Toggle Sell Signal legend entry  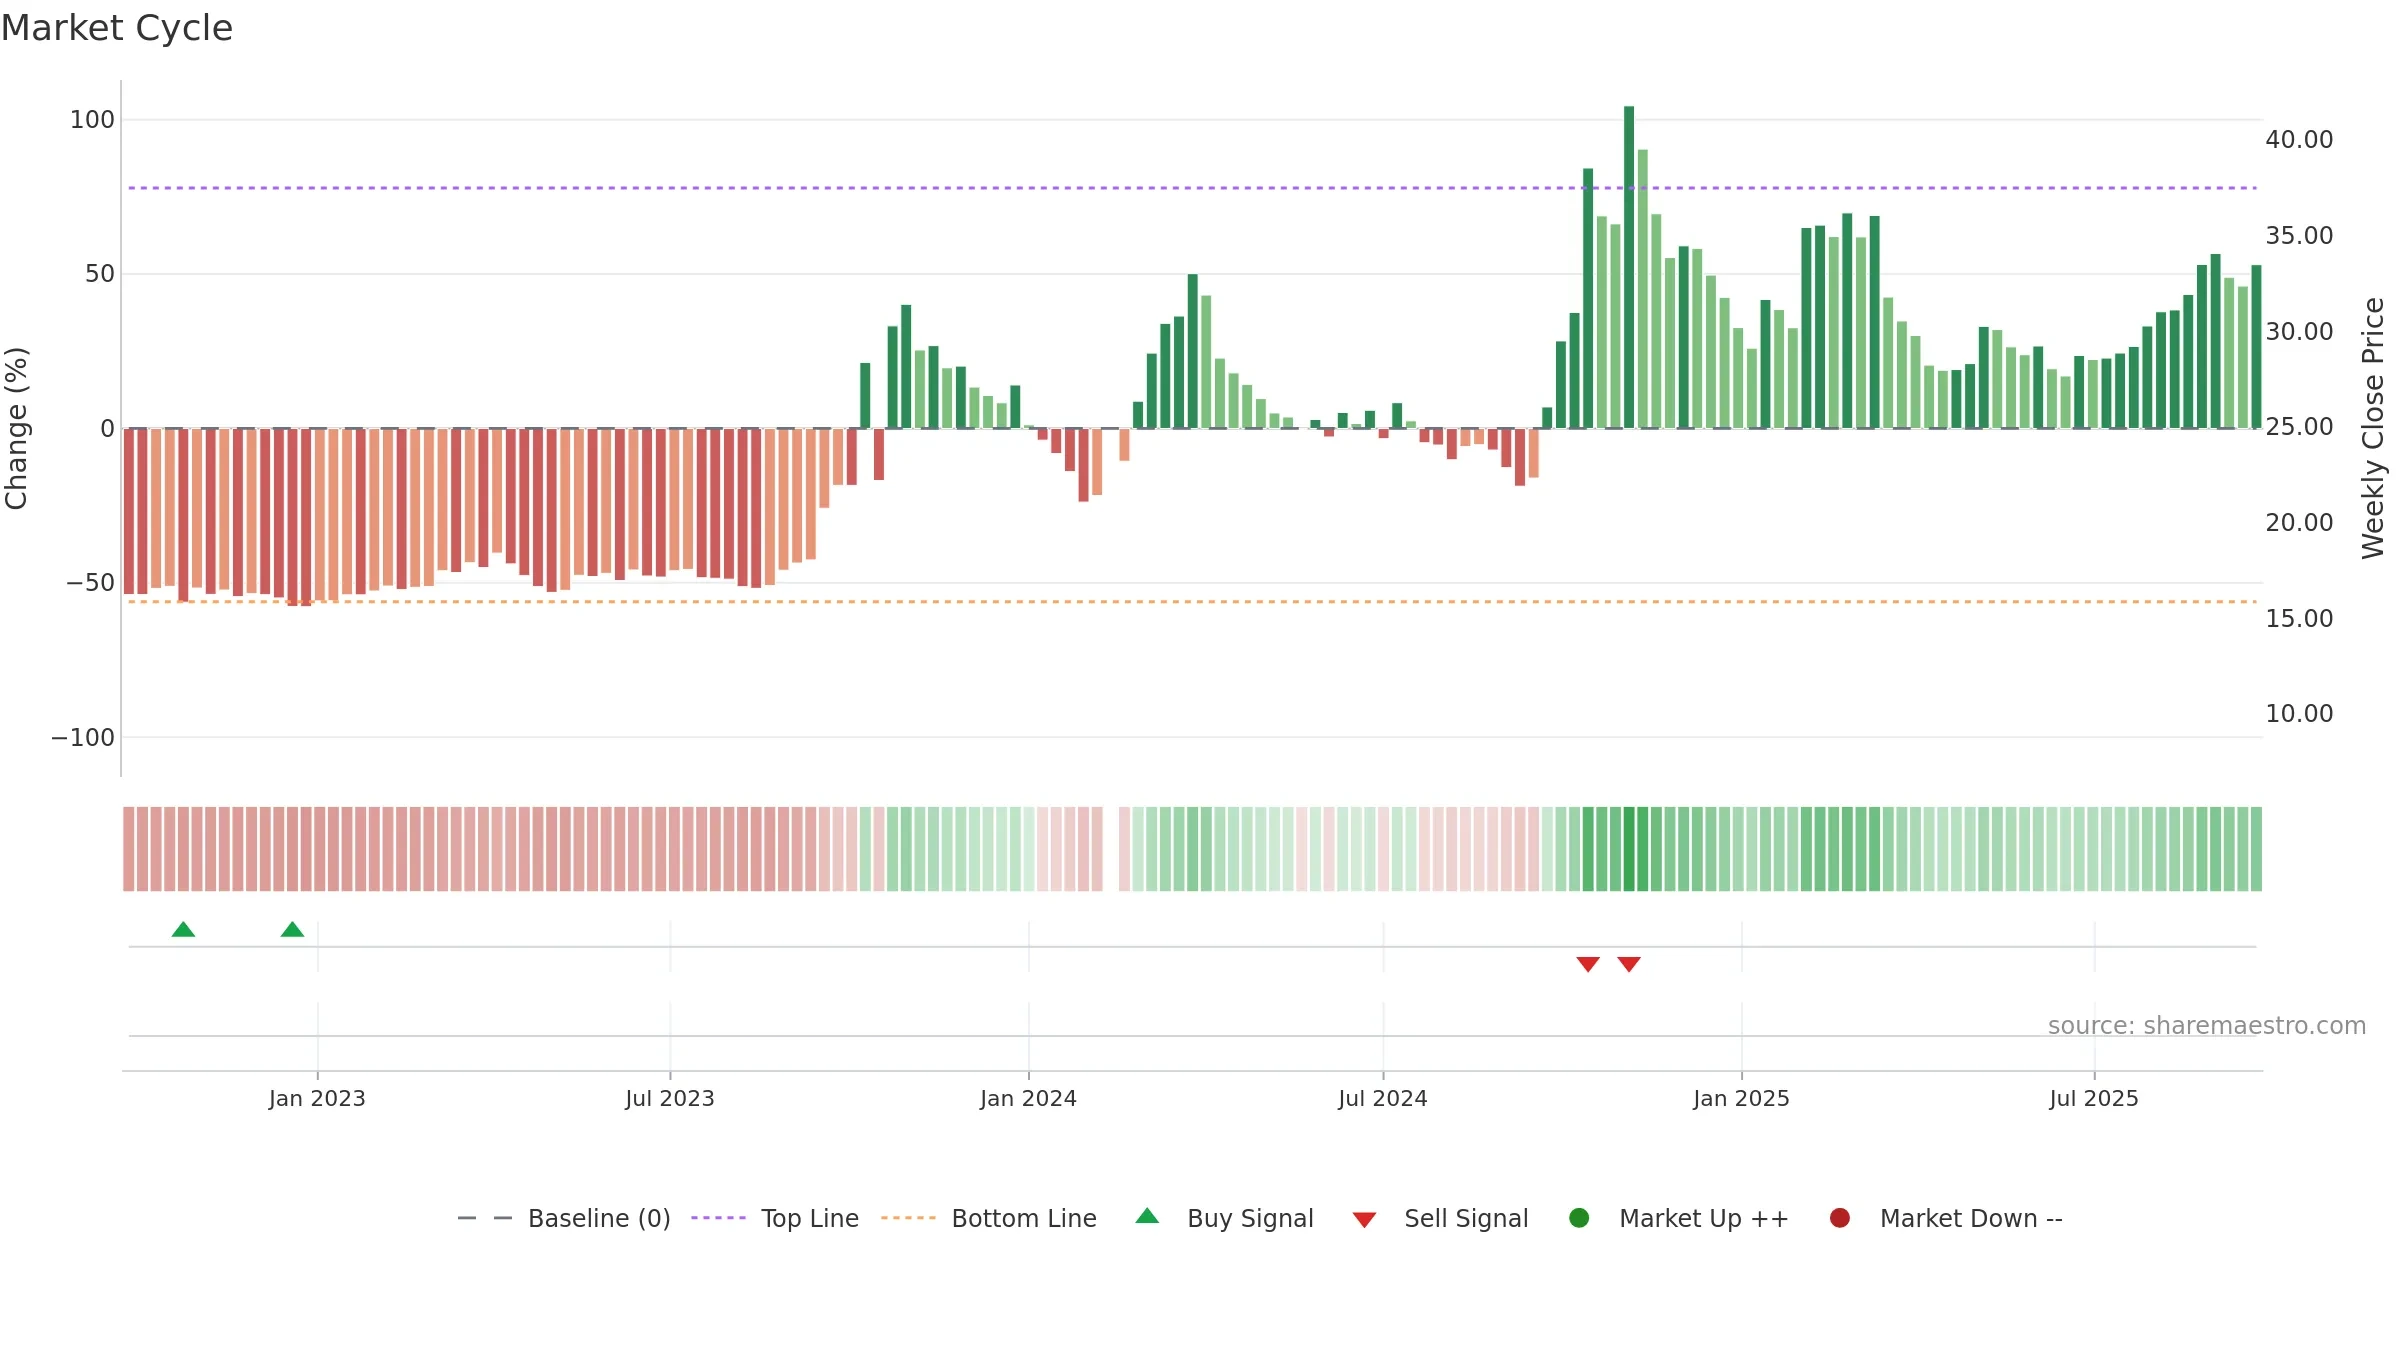pyautogui.click(x=1440, y=1218)
